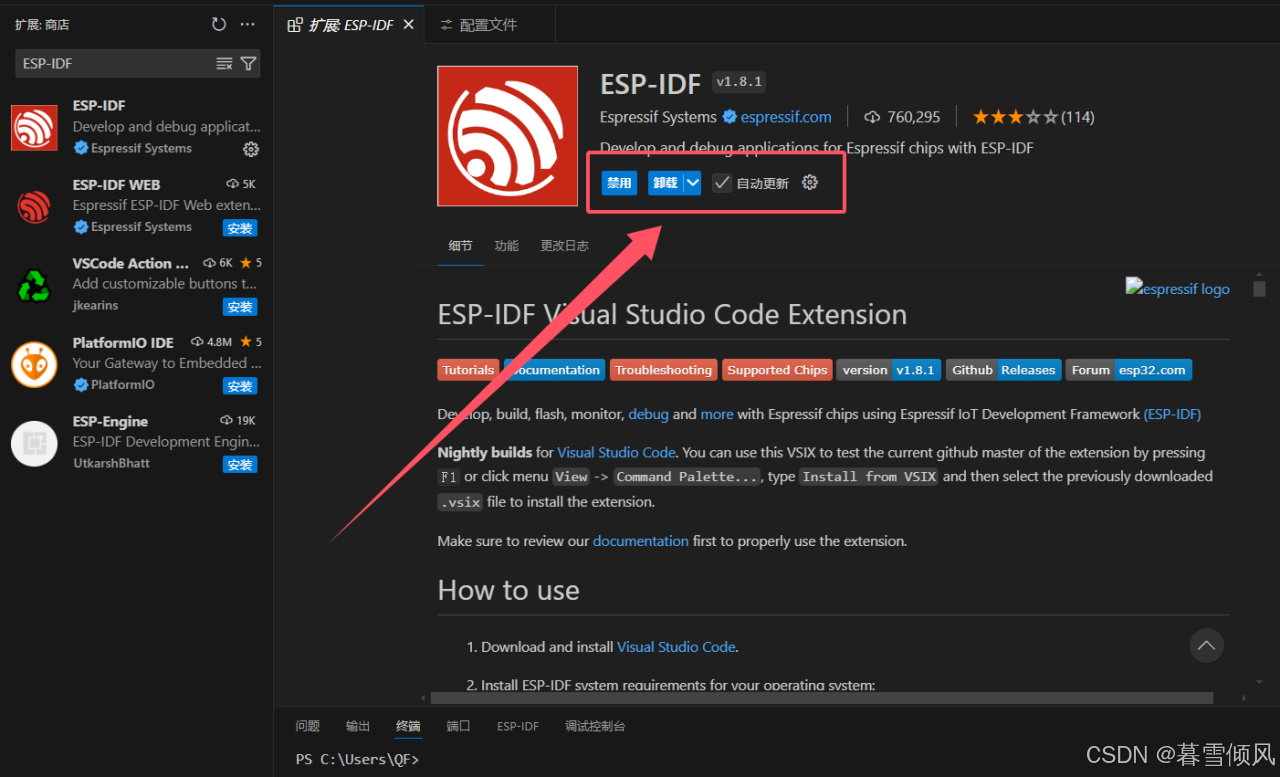Select the ESP-Engine extension title
The width and height of the screenshot is (1280, 777).
point(110,422)
